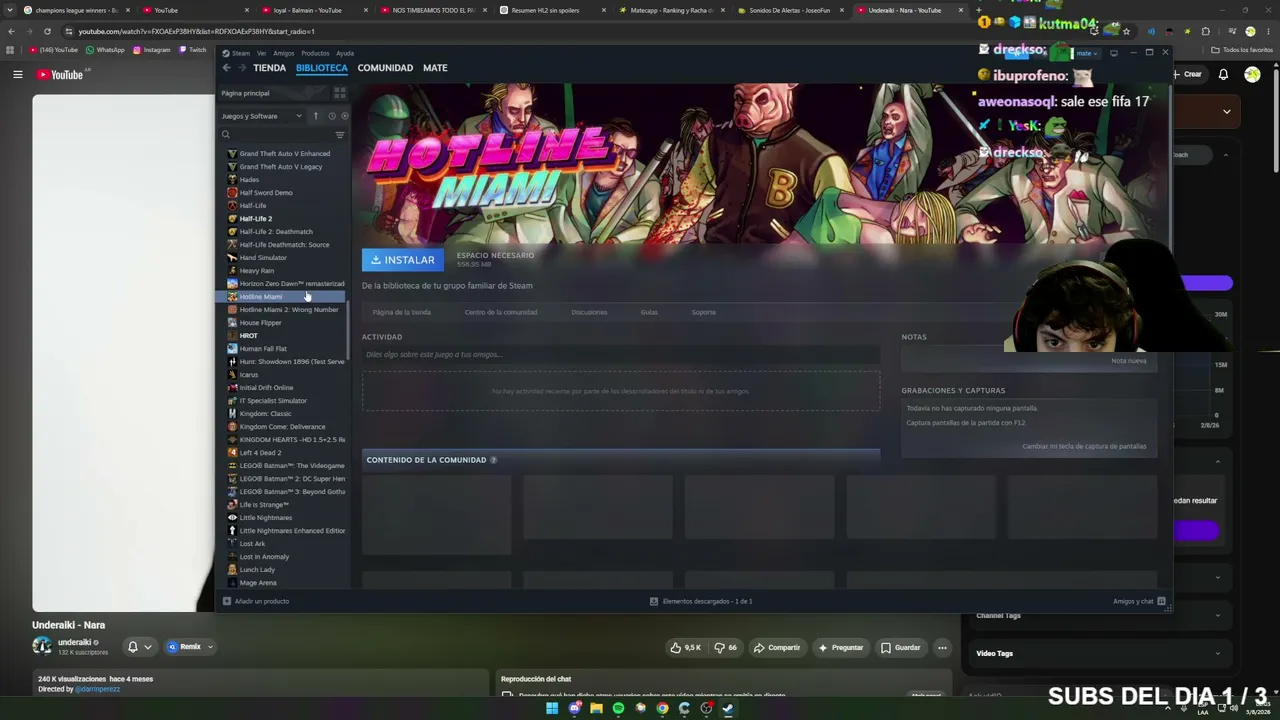Viewport: 1280px width, 720px height.
Task: Click the INSTALAR button for Hotline Miami
Action: click(x=403, y=260)
